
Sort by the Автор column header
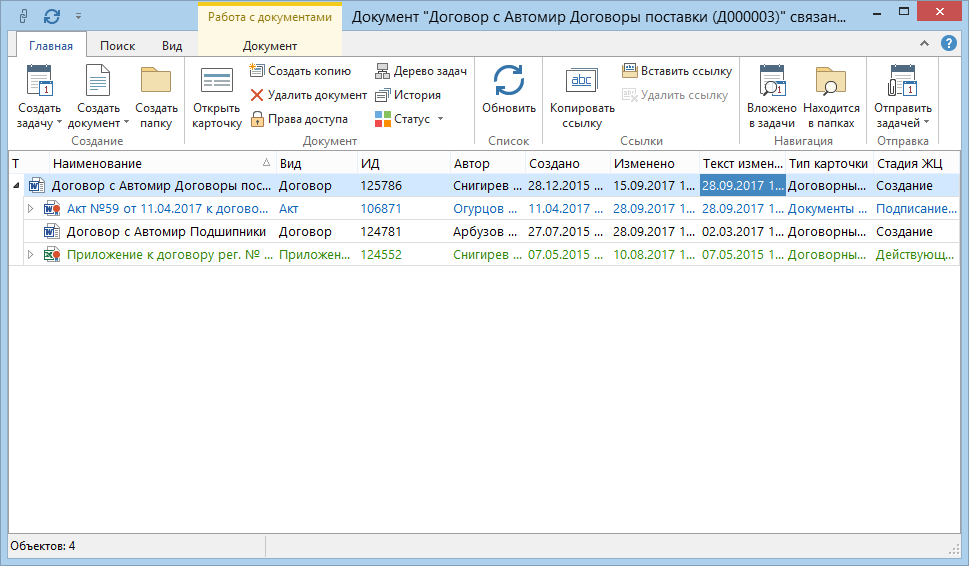[x=488, y=164]
